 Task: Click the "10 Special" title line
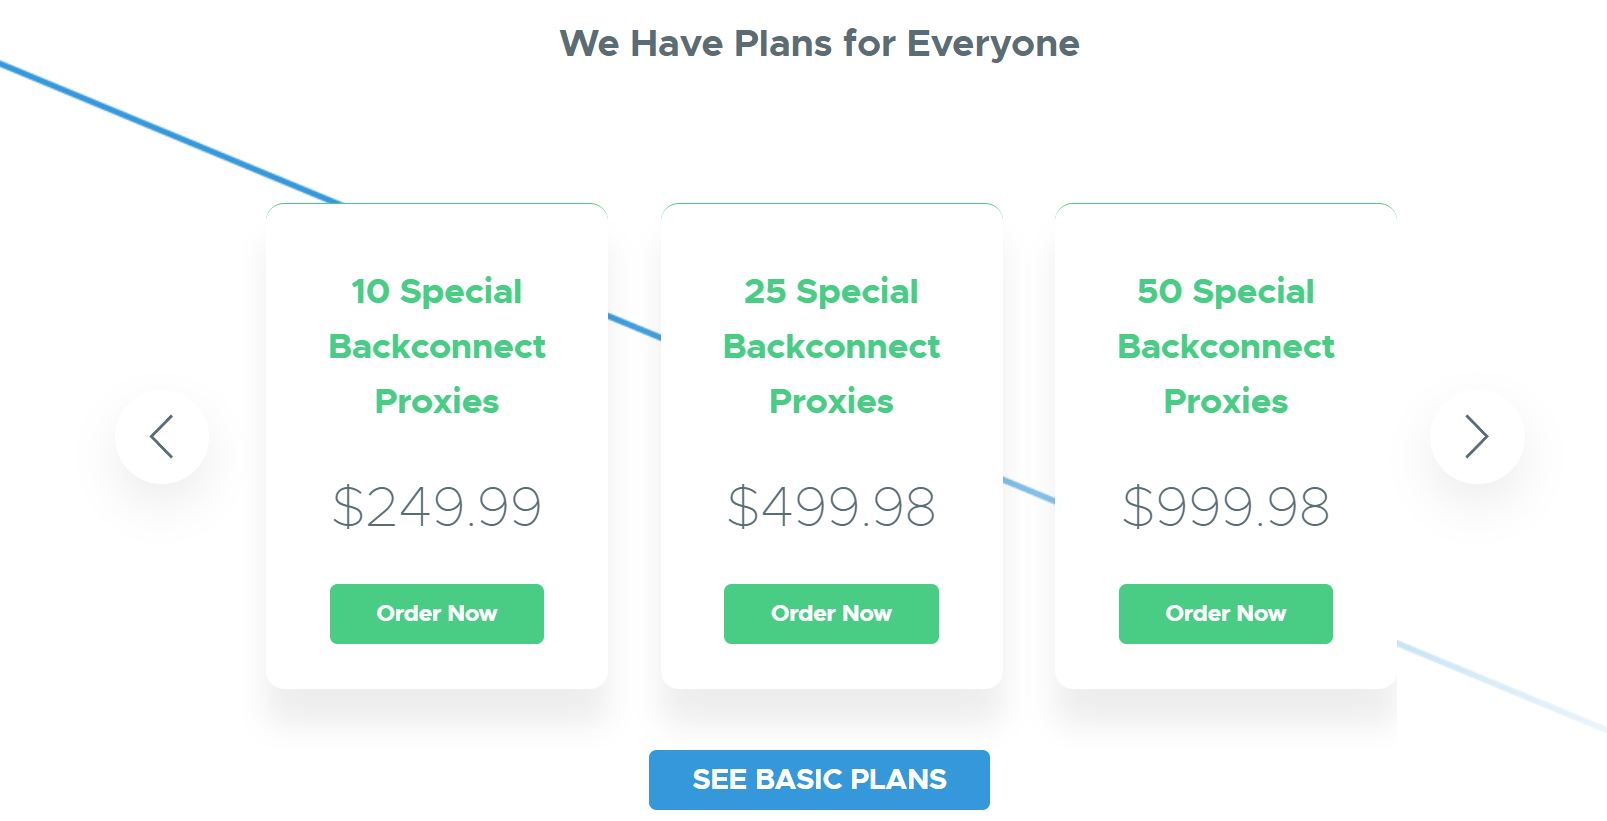point(437,292)
